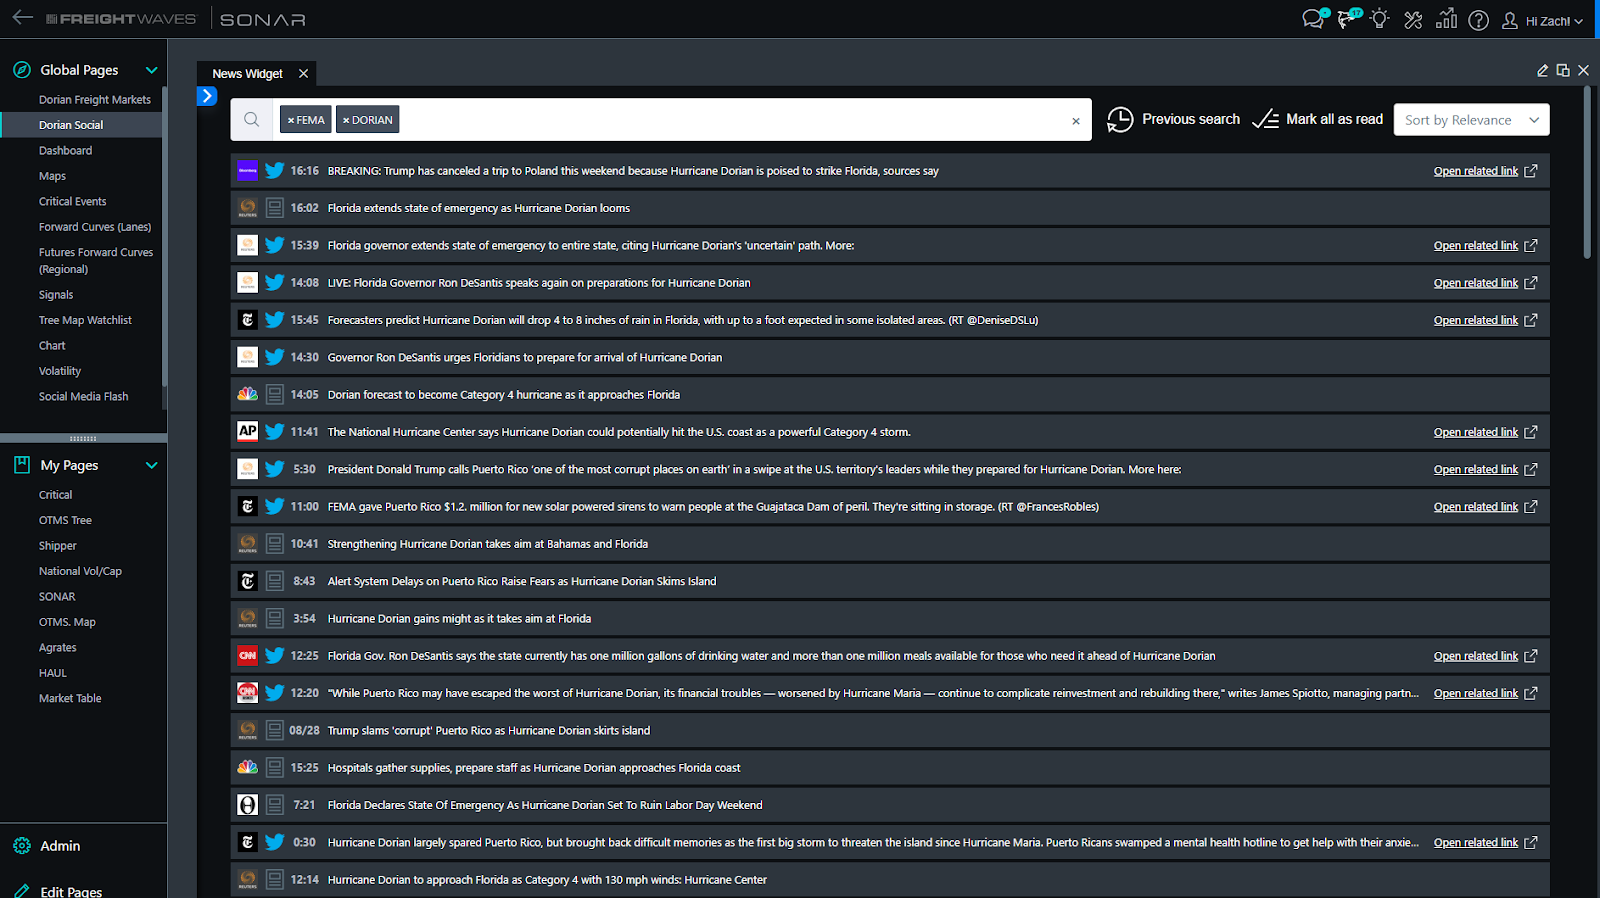Click the Previous search button
This screenshot has height=898, width=1600.
pyautogui.click(x=1173, y=119)
